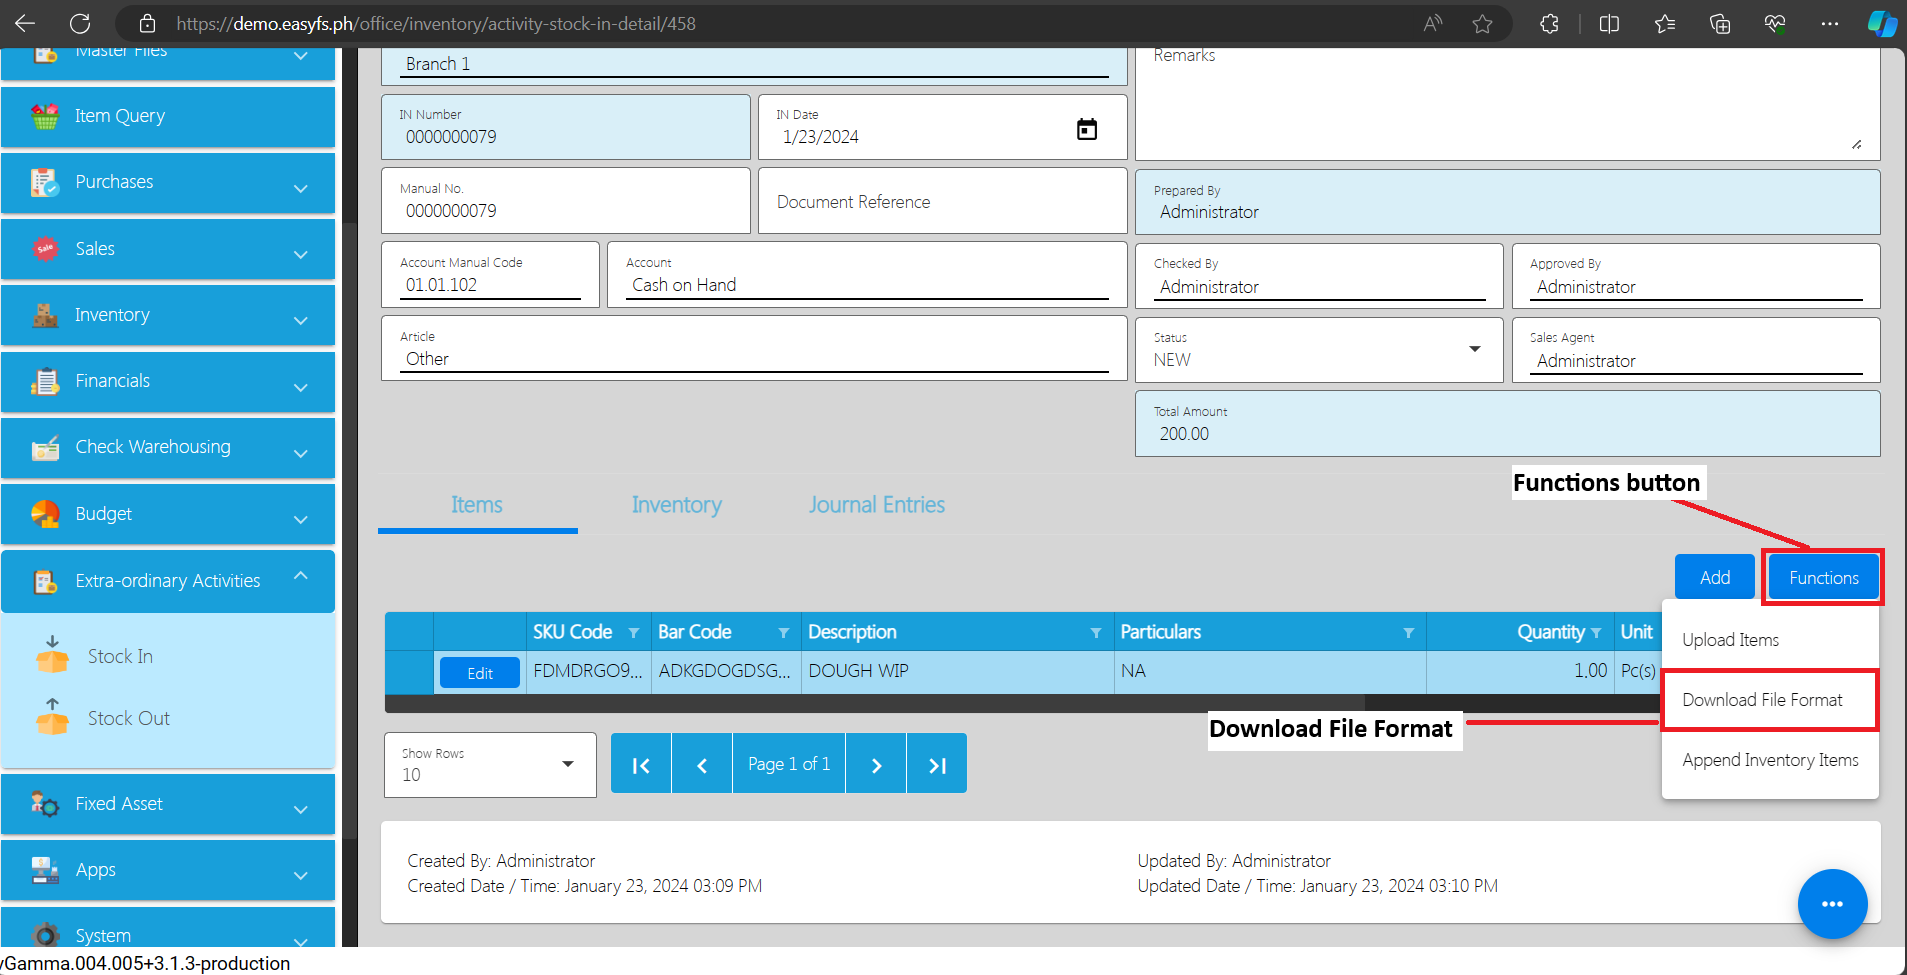The height and width of the screenshot is (975, 1907).
Task: Open Particulars column filter icon
Action: pos(1409,633)
